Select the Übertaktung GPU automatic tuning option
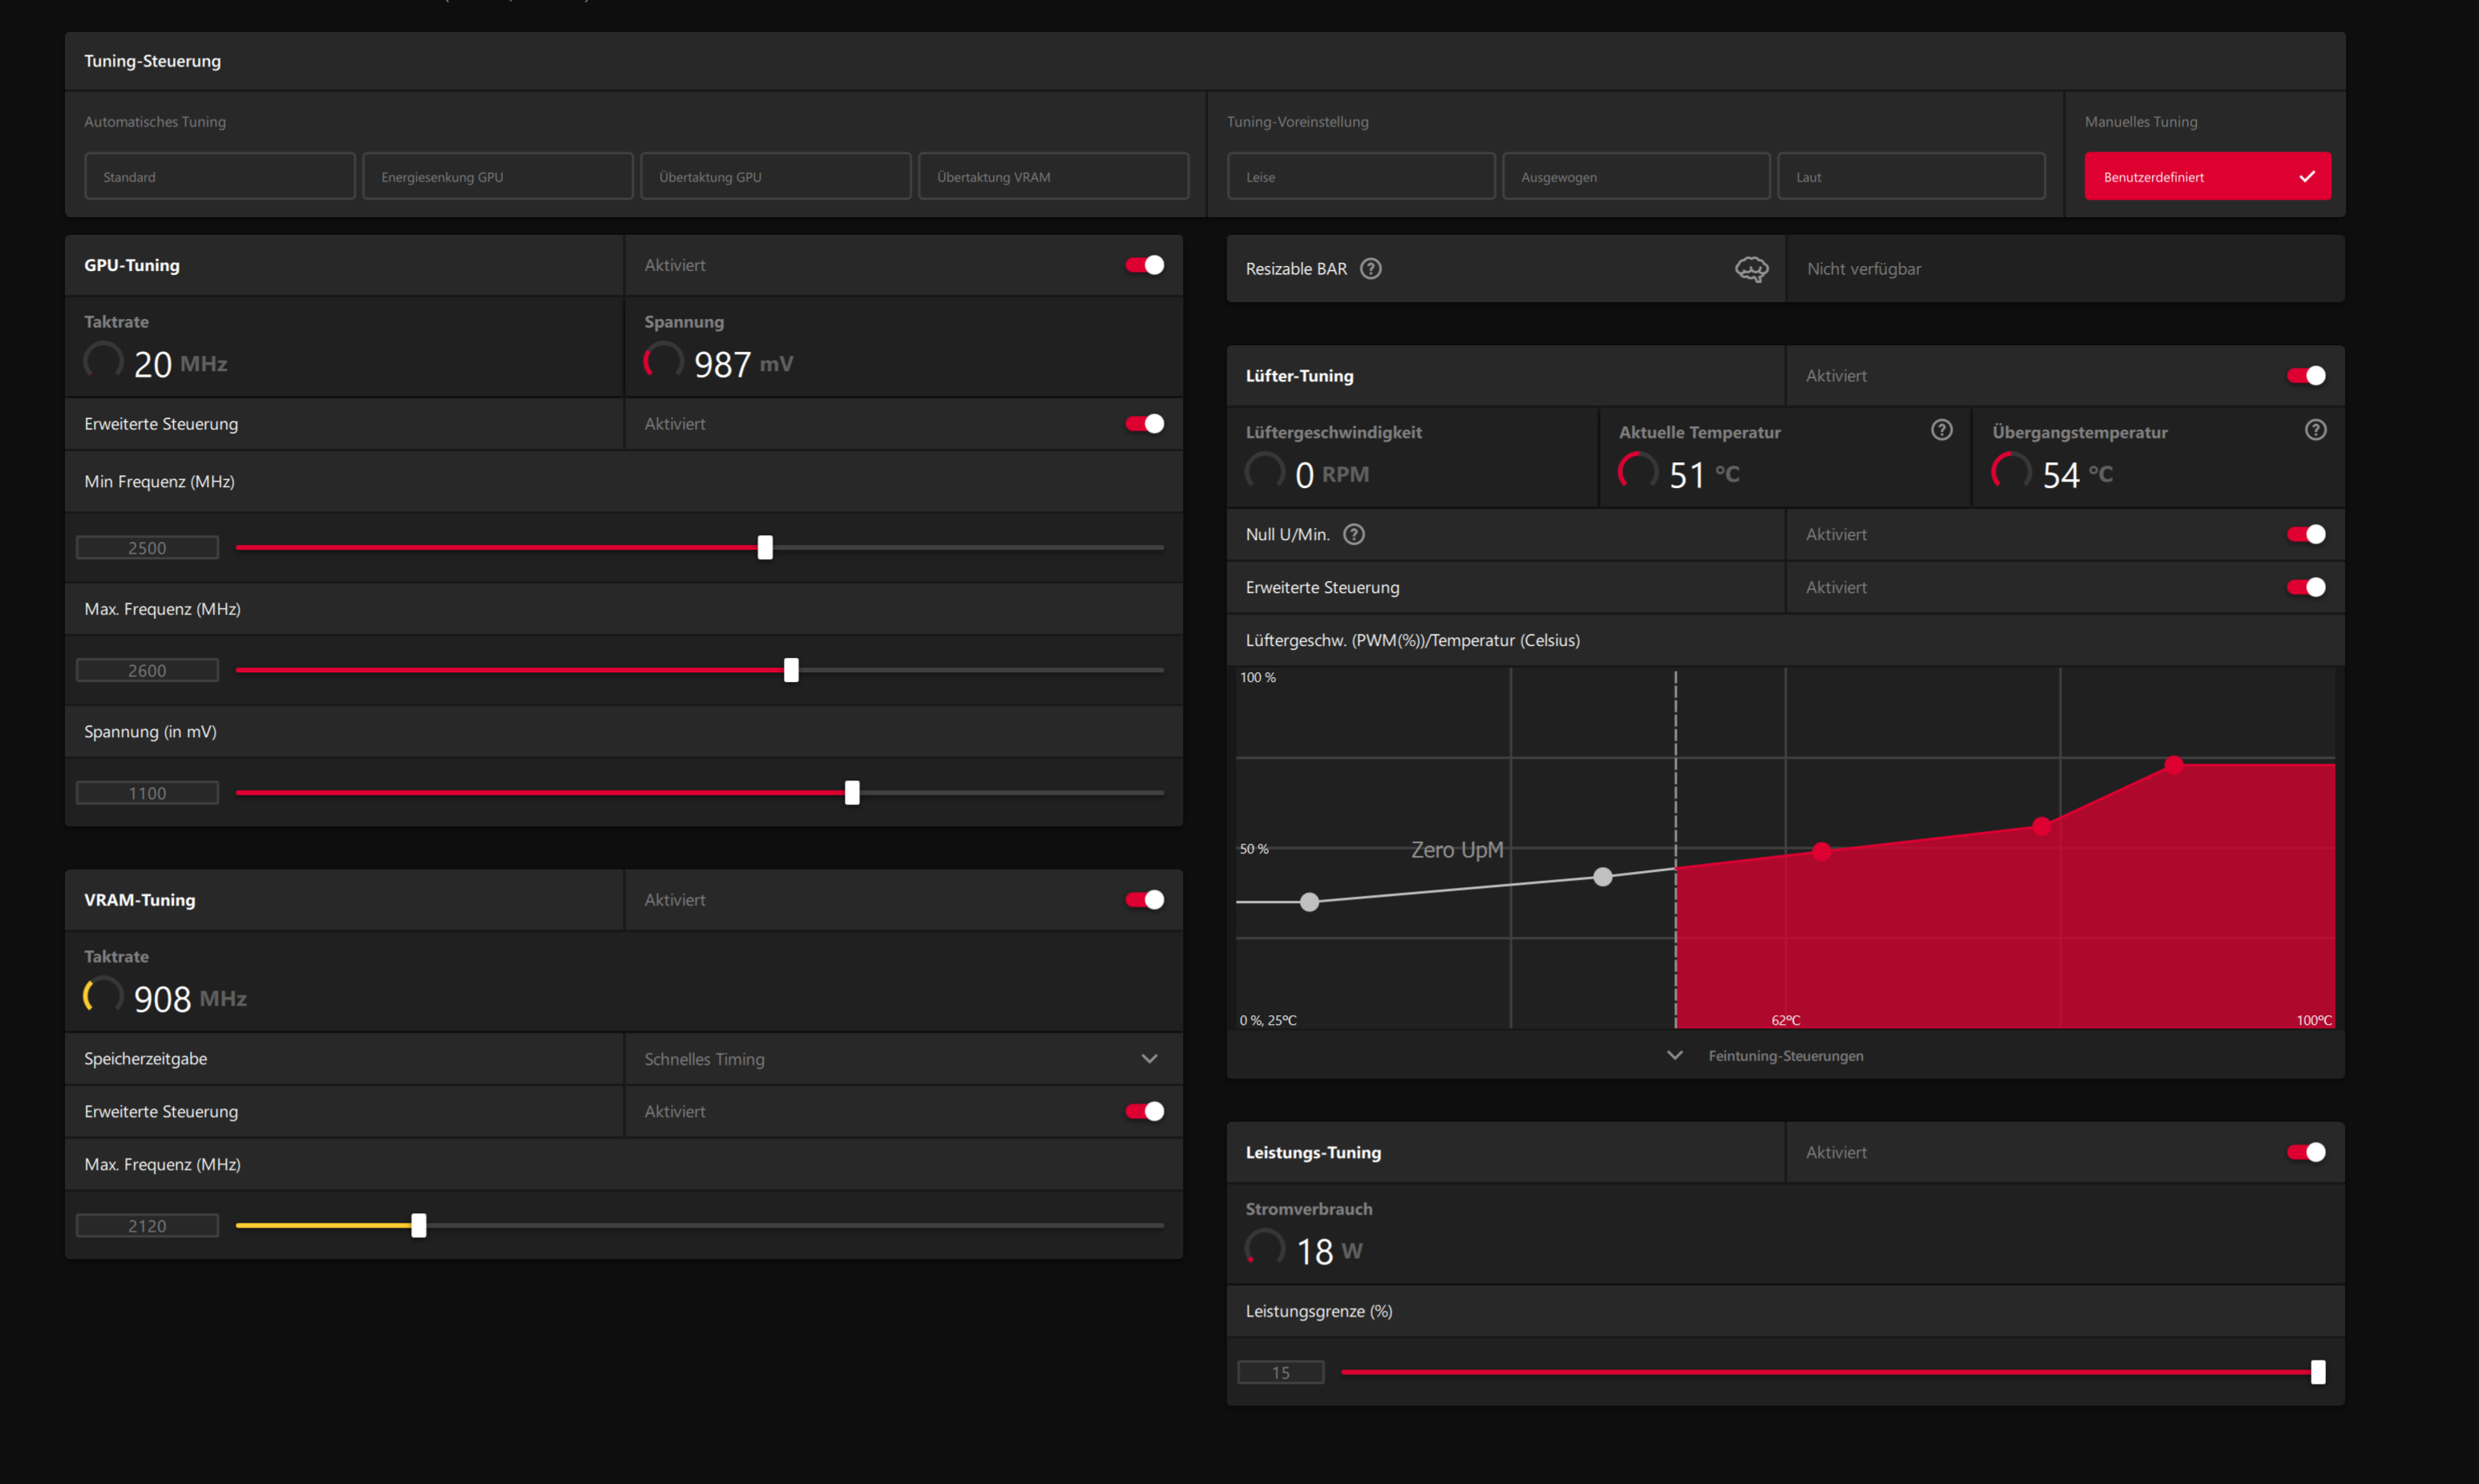Viewport: 2479px width, 1484px height. (x=775, y=177)
